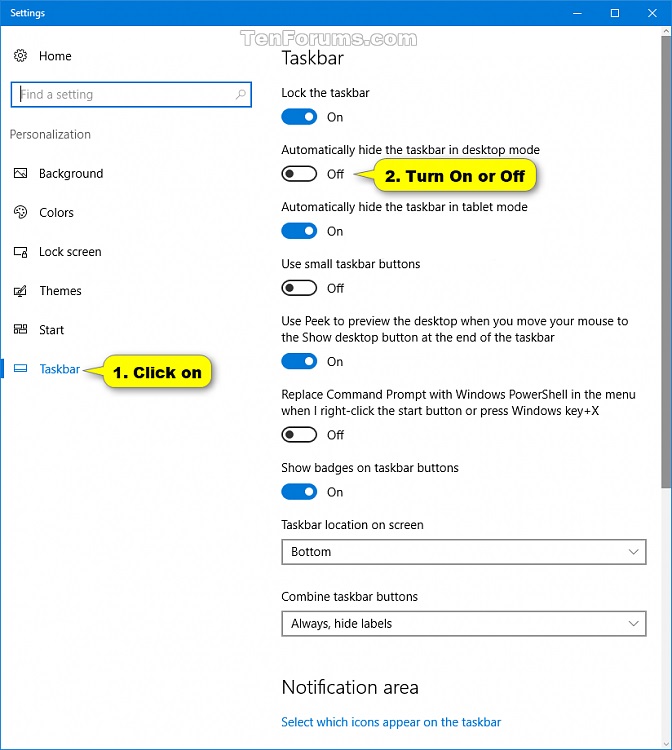This screenshot has width=672, height=750.
Task: Disable Show badges on taskbar buttons
Action: [299, 492]
